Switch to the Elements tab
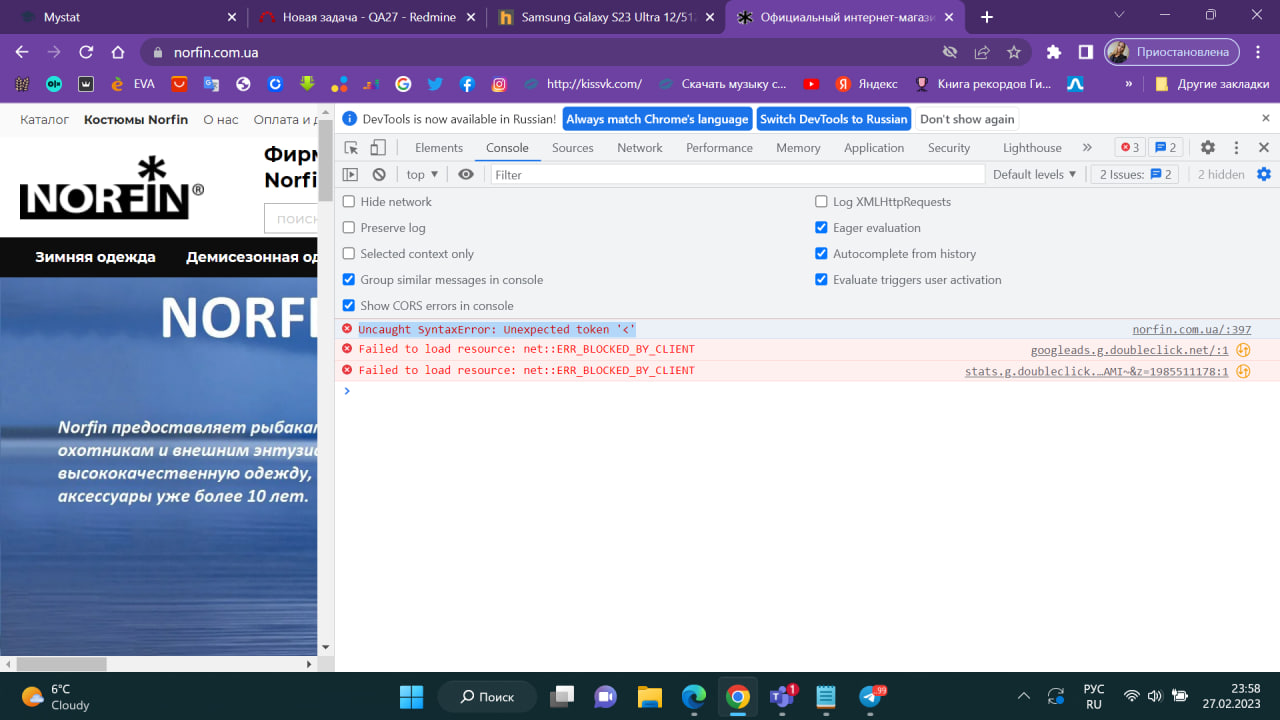 (439, 148)
